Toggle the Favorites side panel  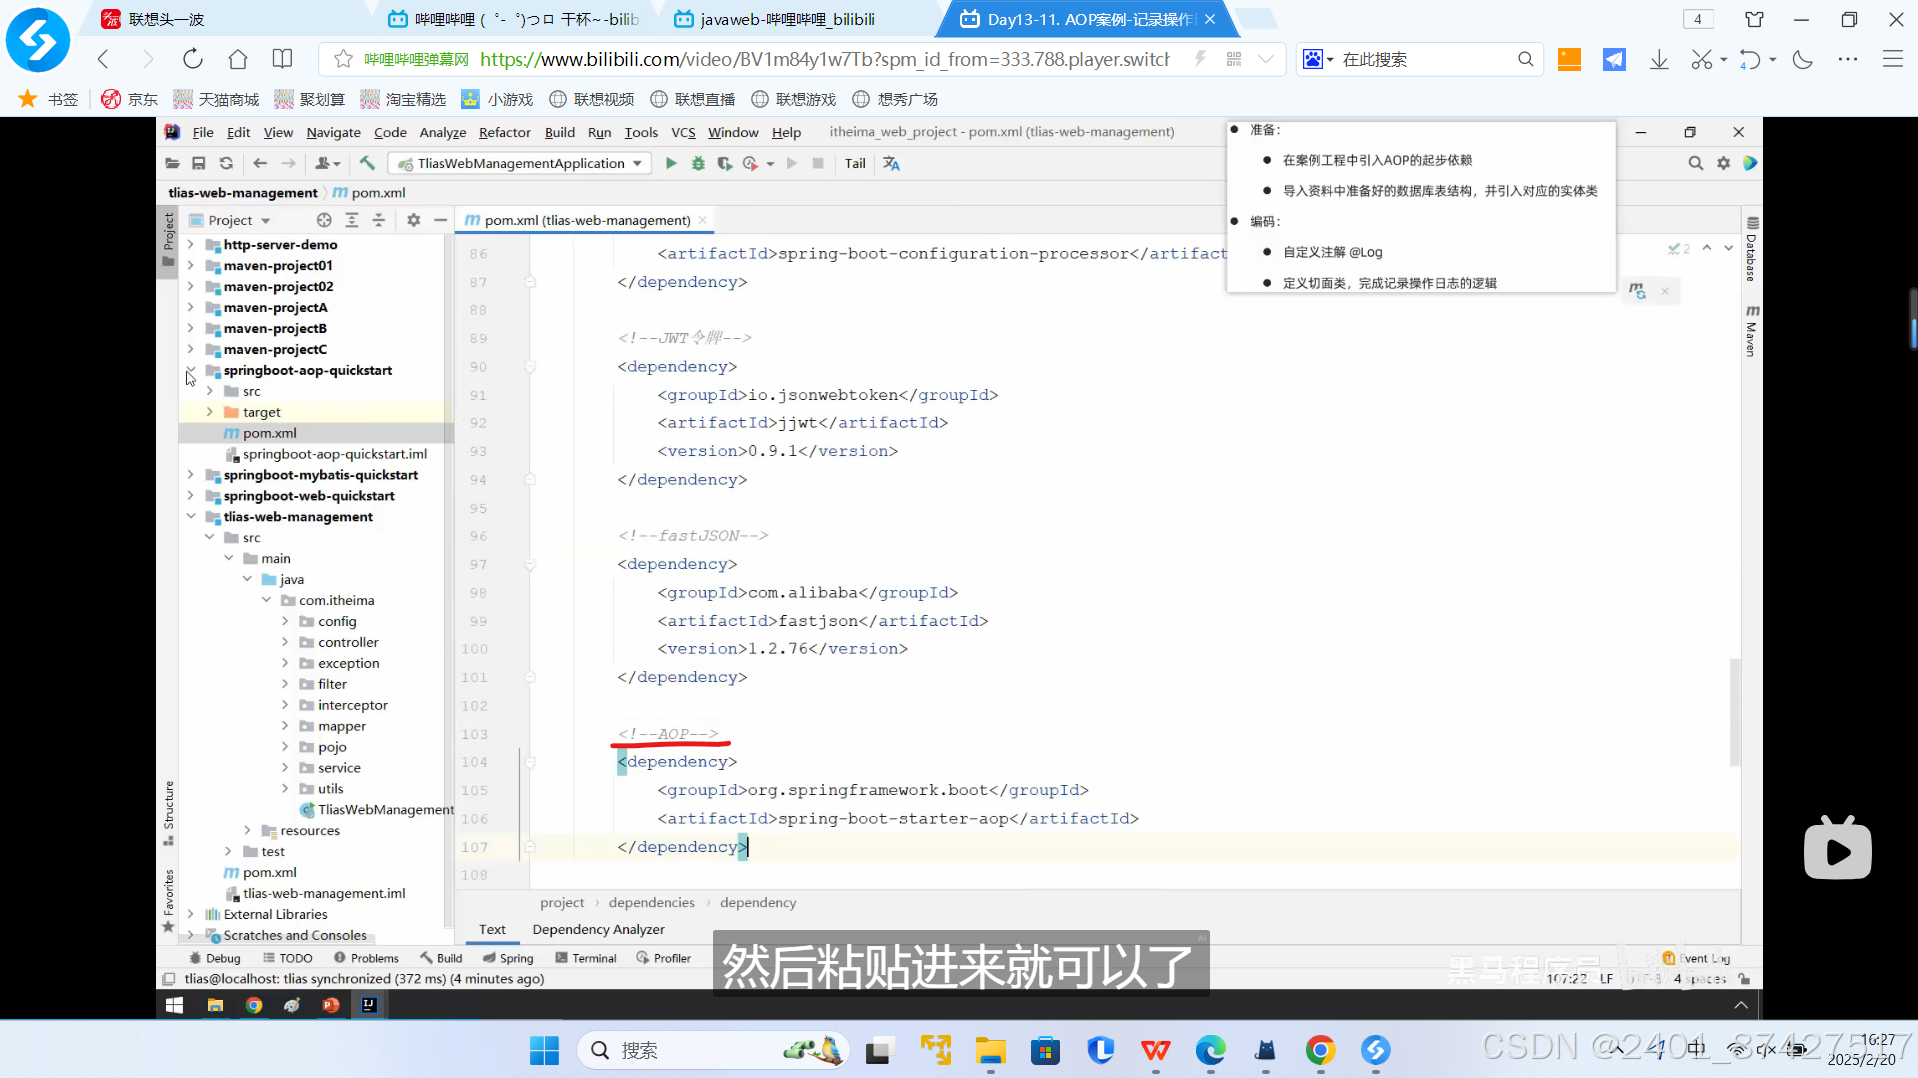pos(168,900)
